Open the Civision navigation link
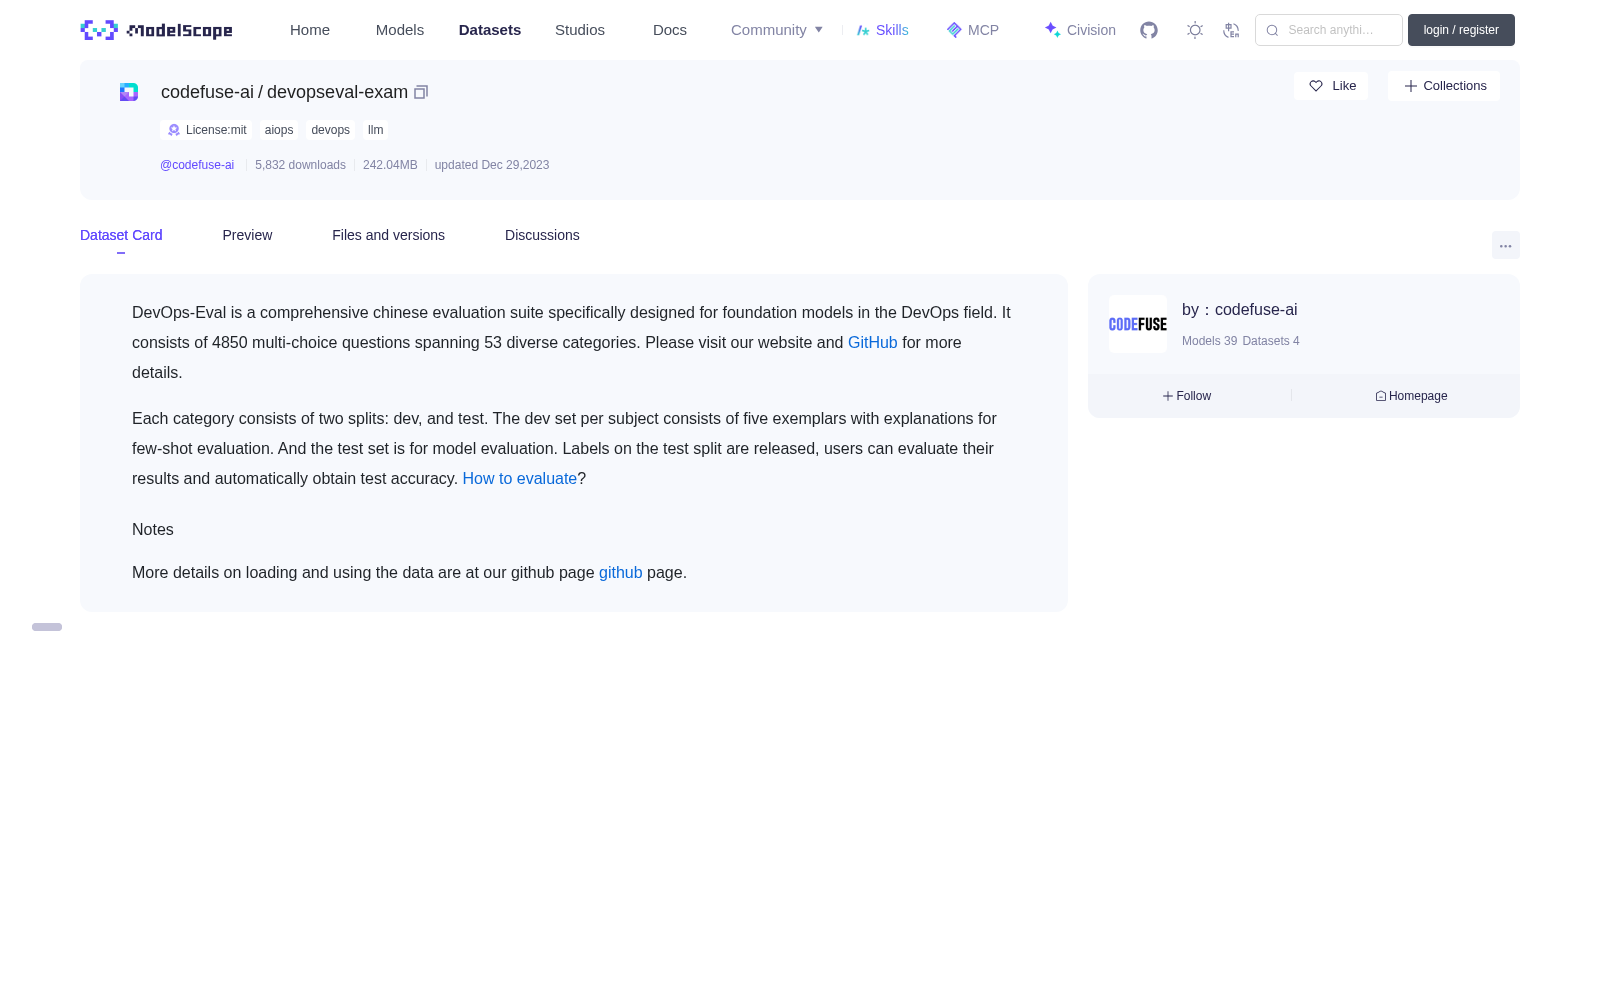Viewport: 1600px width, 1000px height. (x=1080, y=30)
